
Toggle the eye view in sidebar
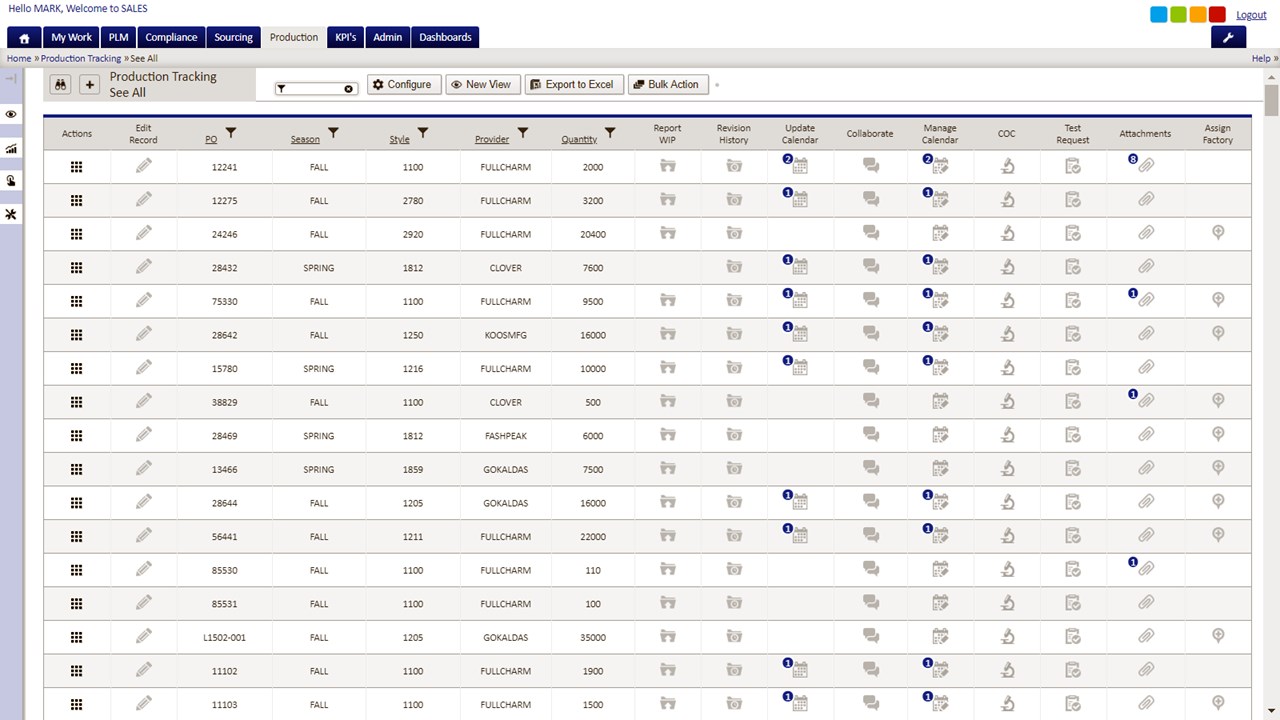click(11, 115)
